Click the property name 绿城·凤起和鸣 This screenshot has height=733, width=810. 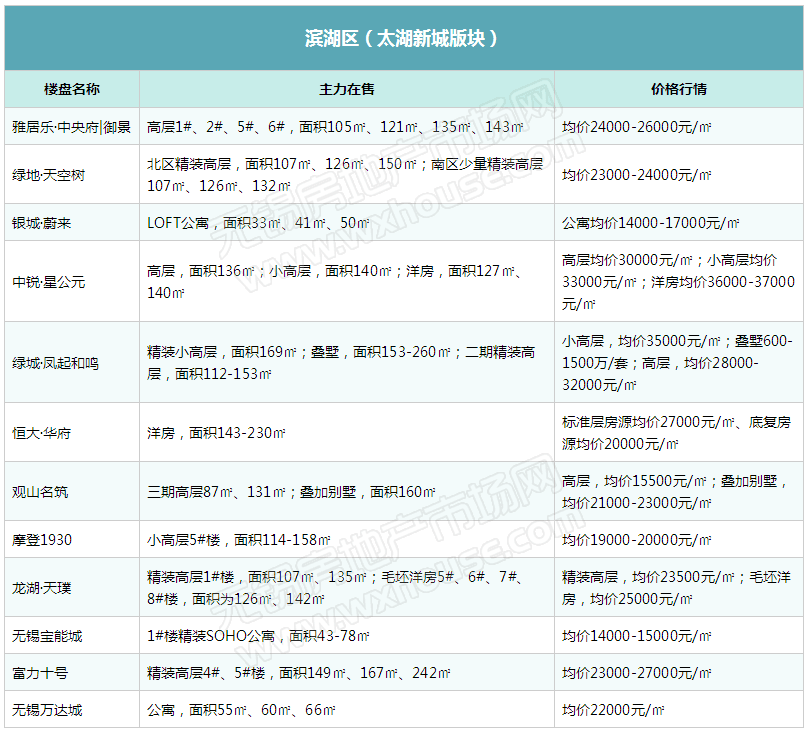(55, 363)
